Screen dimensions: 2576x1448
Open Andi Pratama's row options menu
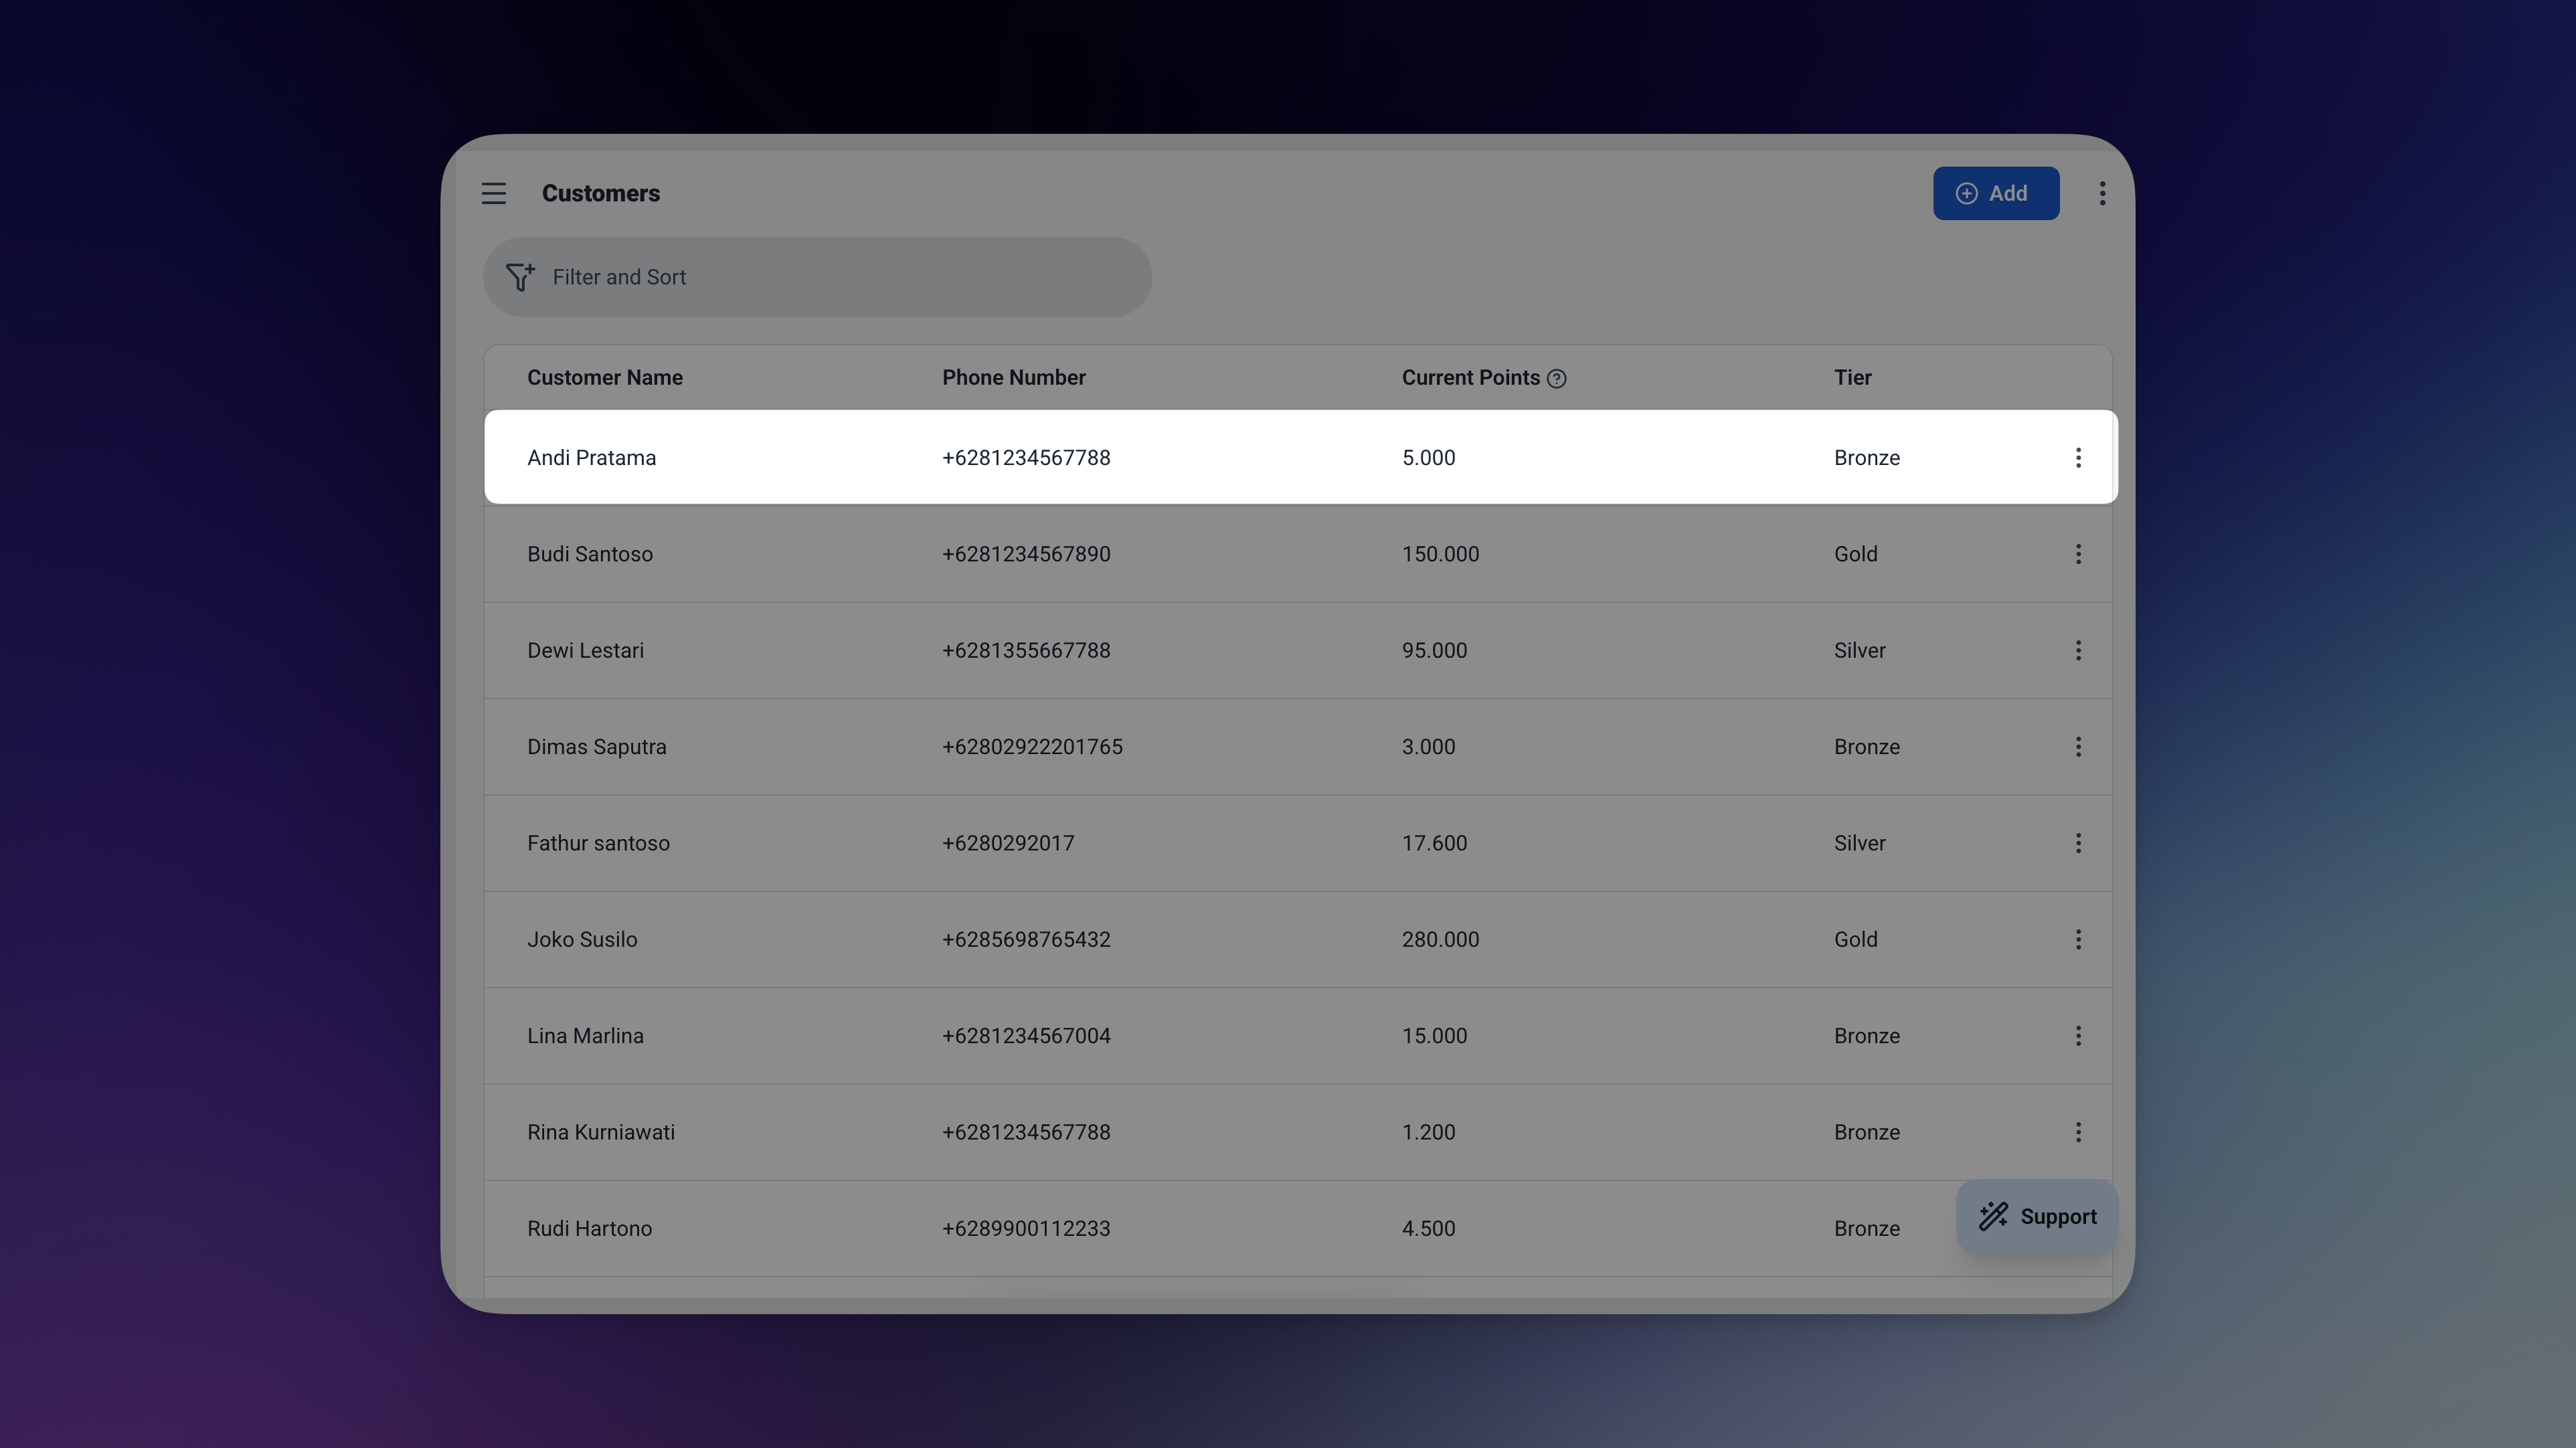pyautogui.click(x=2078, y=458)
